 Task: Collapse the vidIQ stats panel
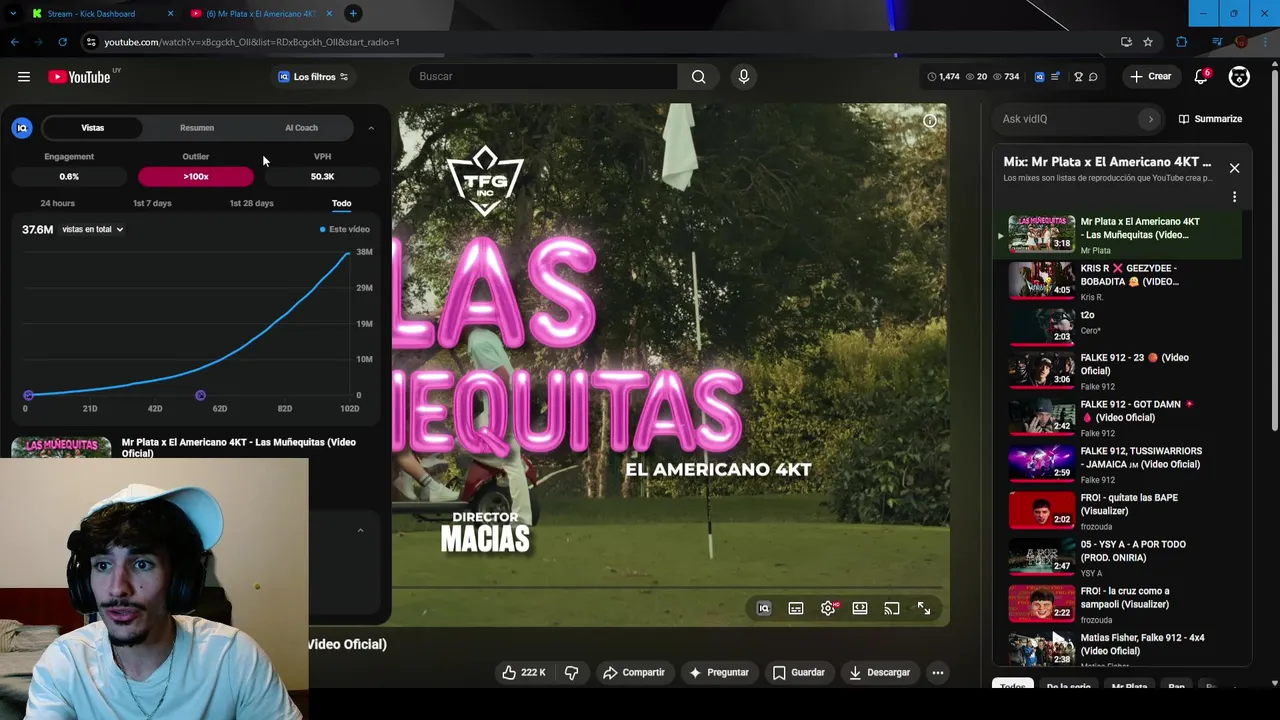tap(371, 128)
